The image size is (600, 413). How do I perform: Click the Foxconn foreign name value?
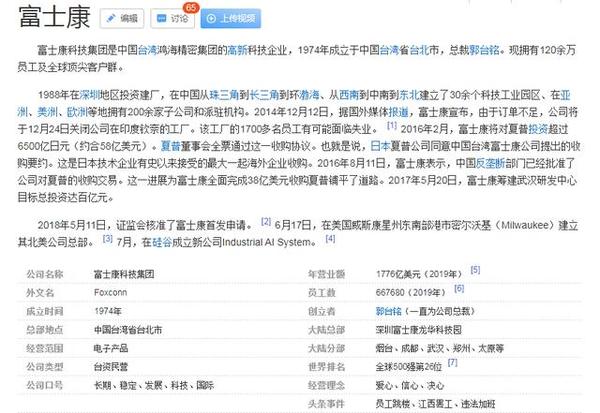[110, 292]
